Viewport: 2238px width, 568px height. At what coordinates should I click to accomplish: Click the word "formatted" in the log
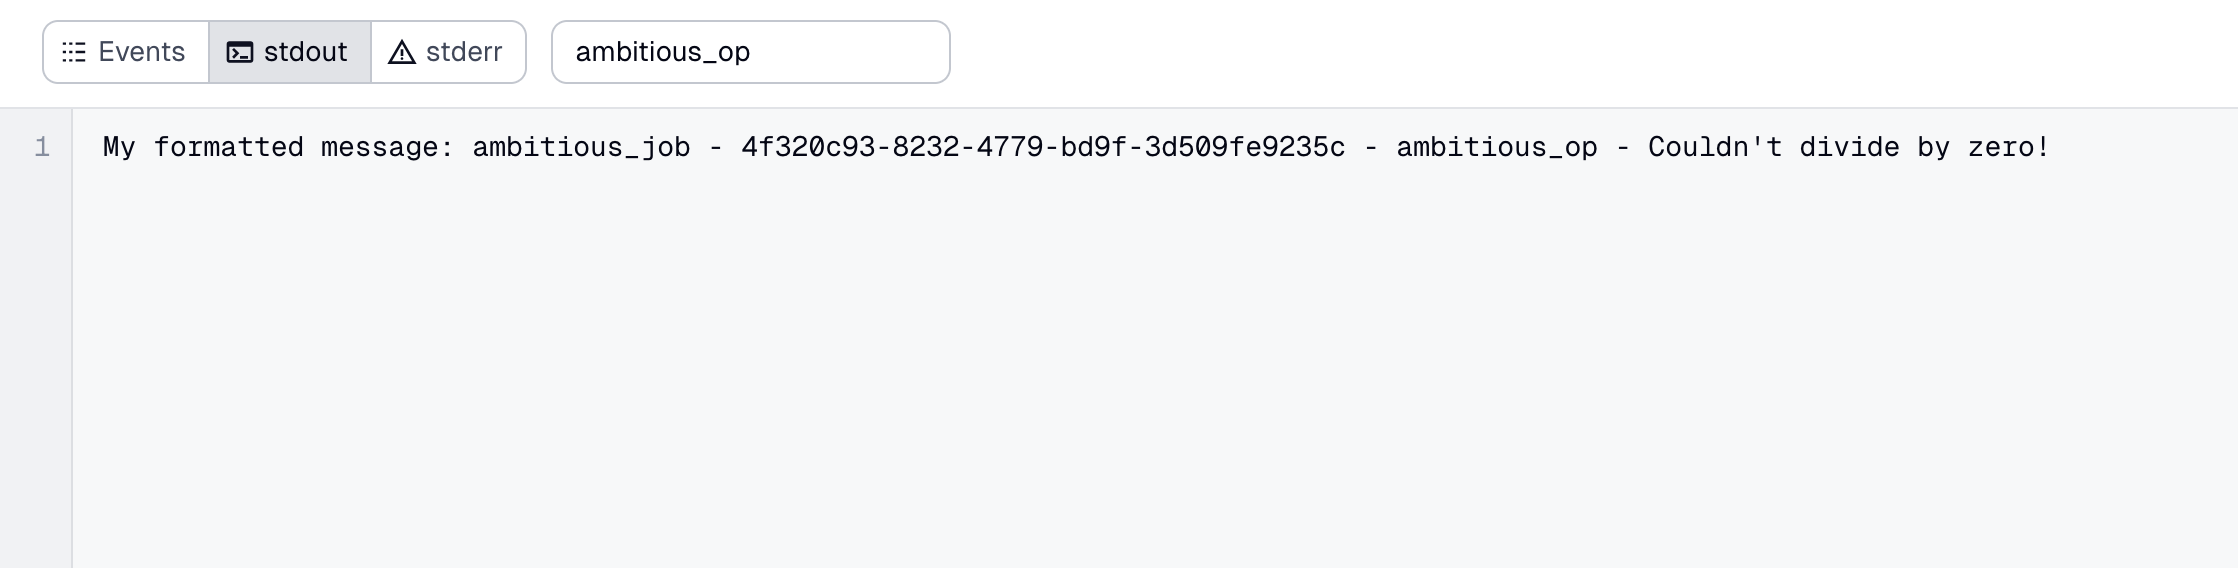[228, 148]
